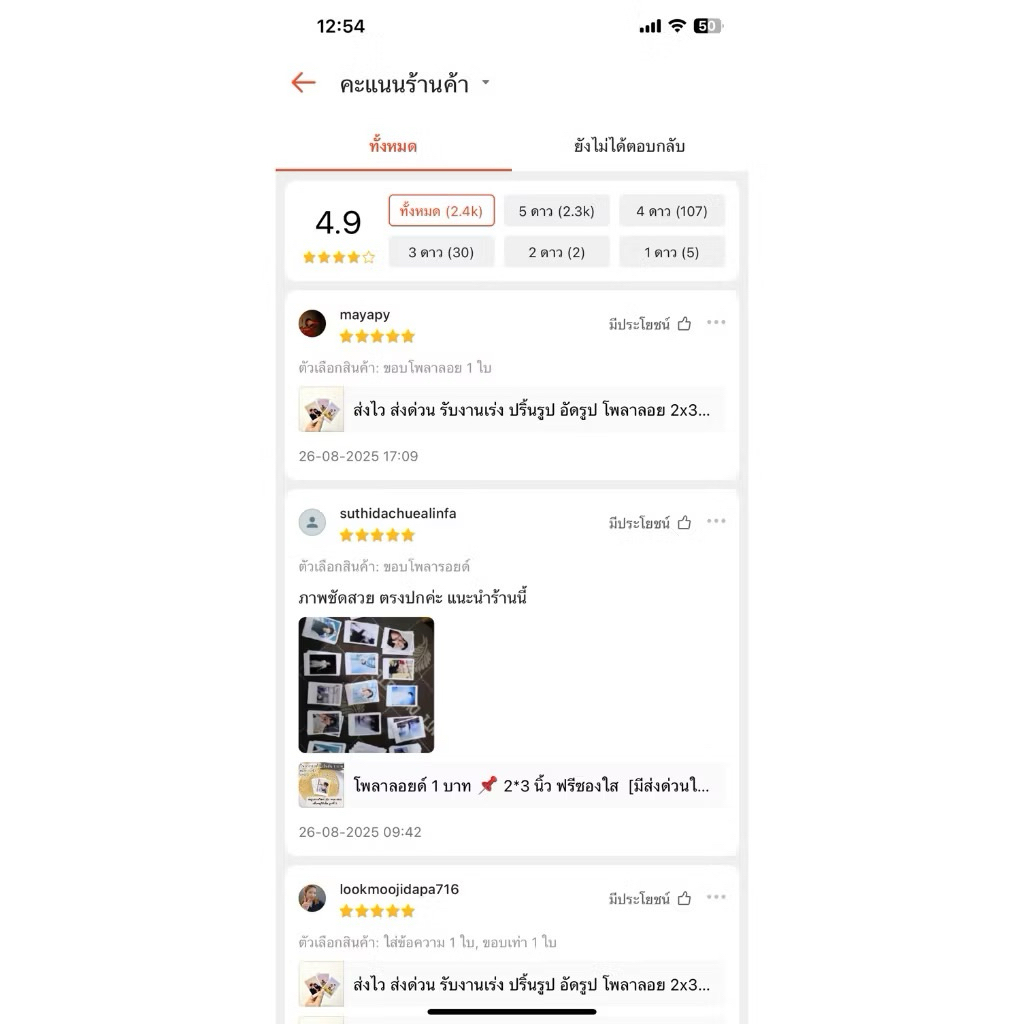Open more options on suthidachuealinfa's review
1024x1024 pixels.
(x=716, y=520)
